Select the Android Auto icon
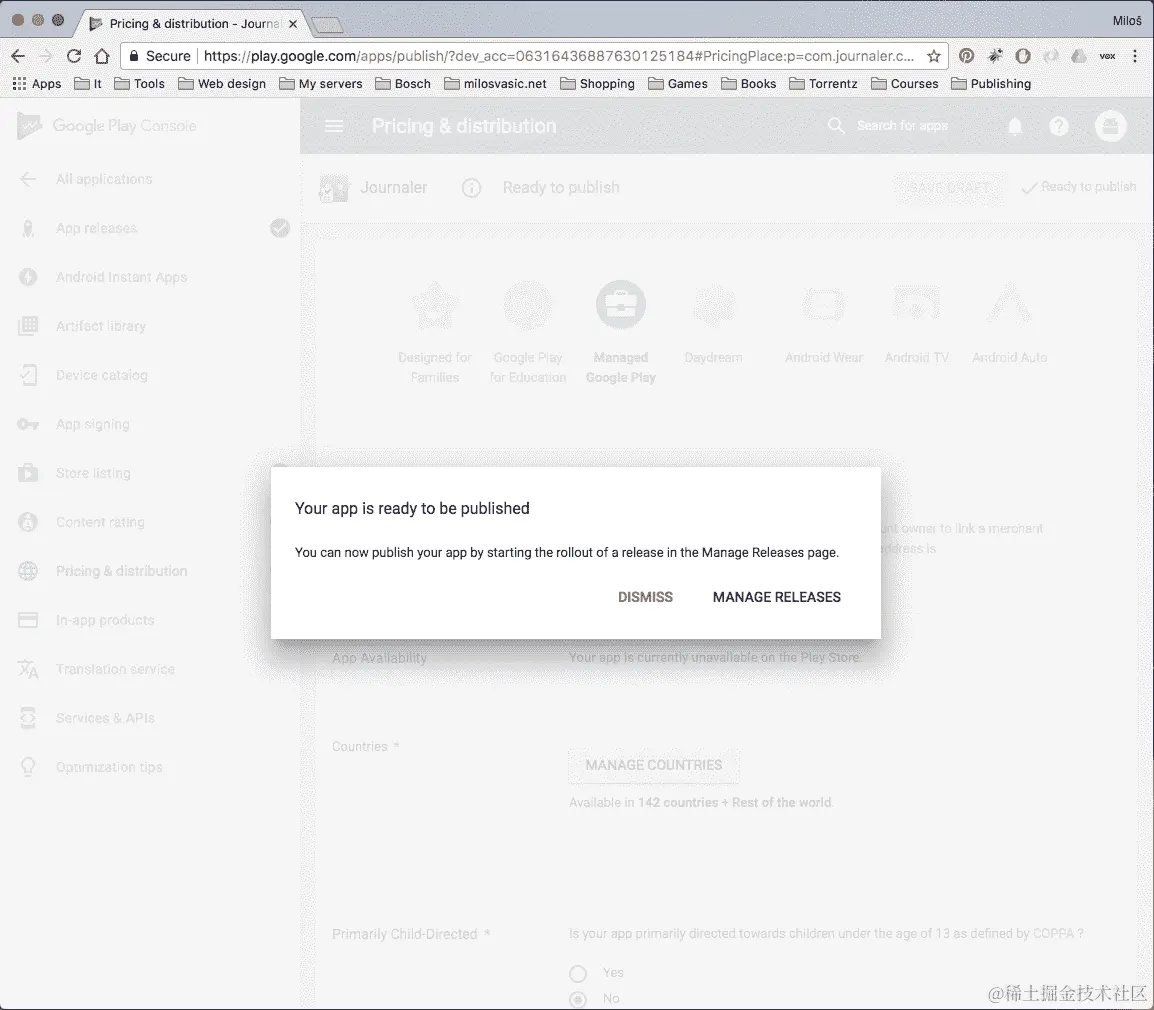This screenshot has height=1010, width=1154. point(1009,304)
